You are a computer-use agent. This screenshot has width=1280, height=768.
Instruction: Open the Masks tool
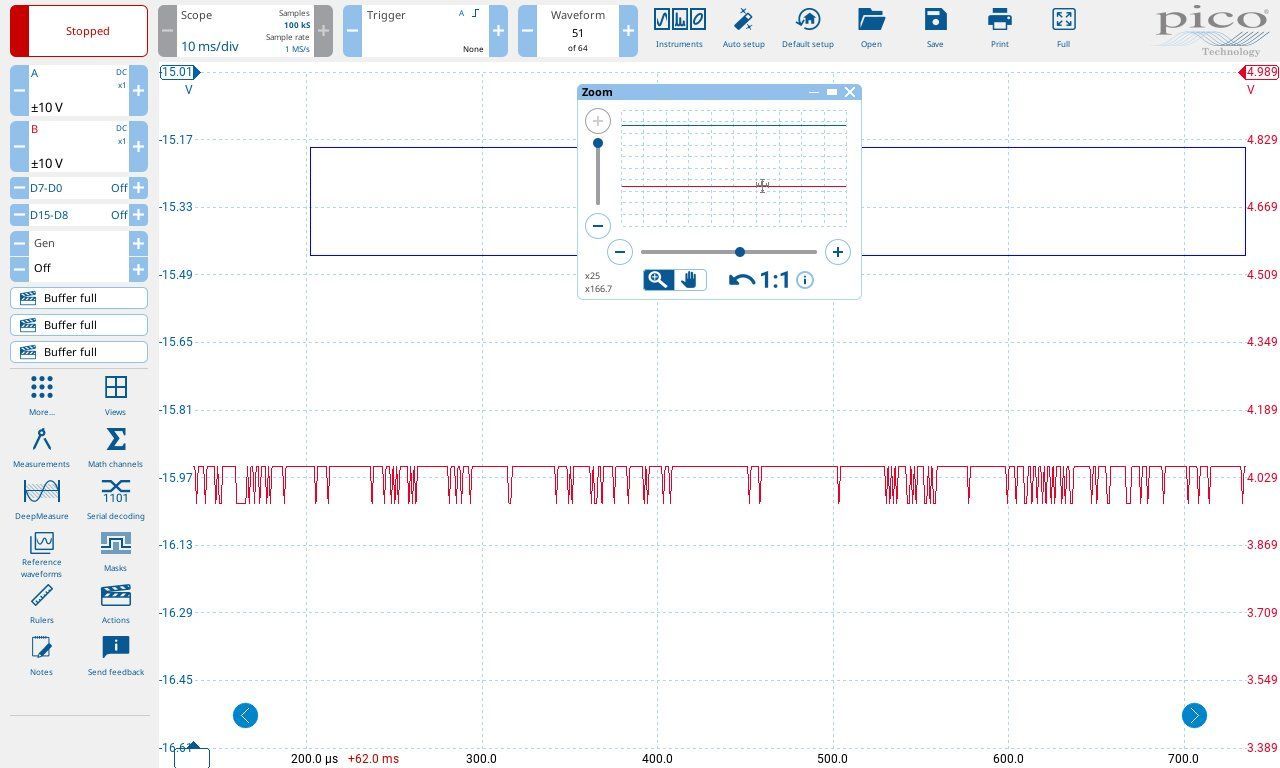[x=115, y=551]
